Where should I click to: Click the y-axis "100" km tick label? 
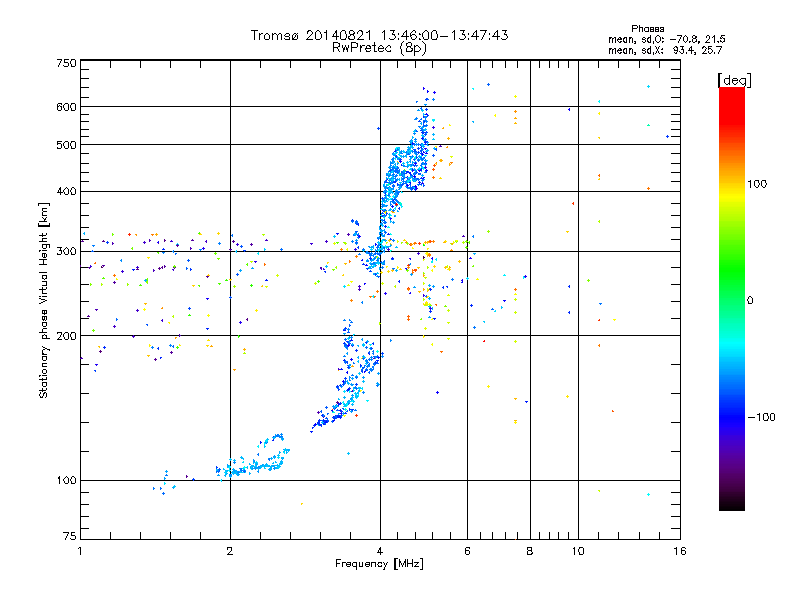(x=66, y=480)
